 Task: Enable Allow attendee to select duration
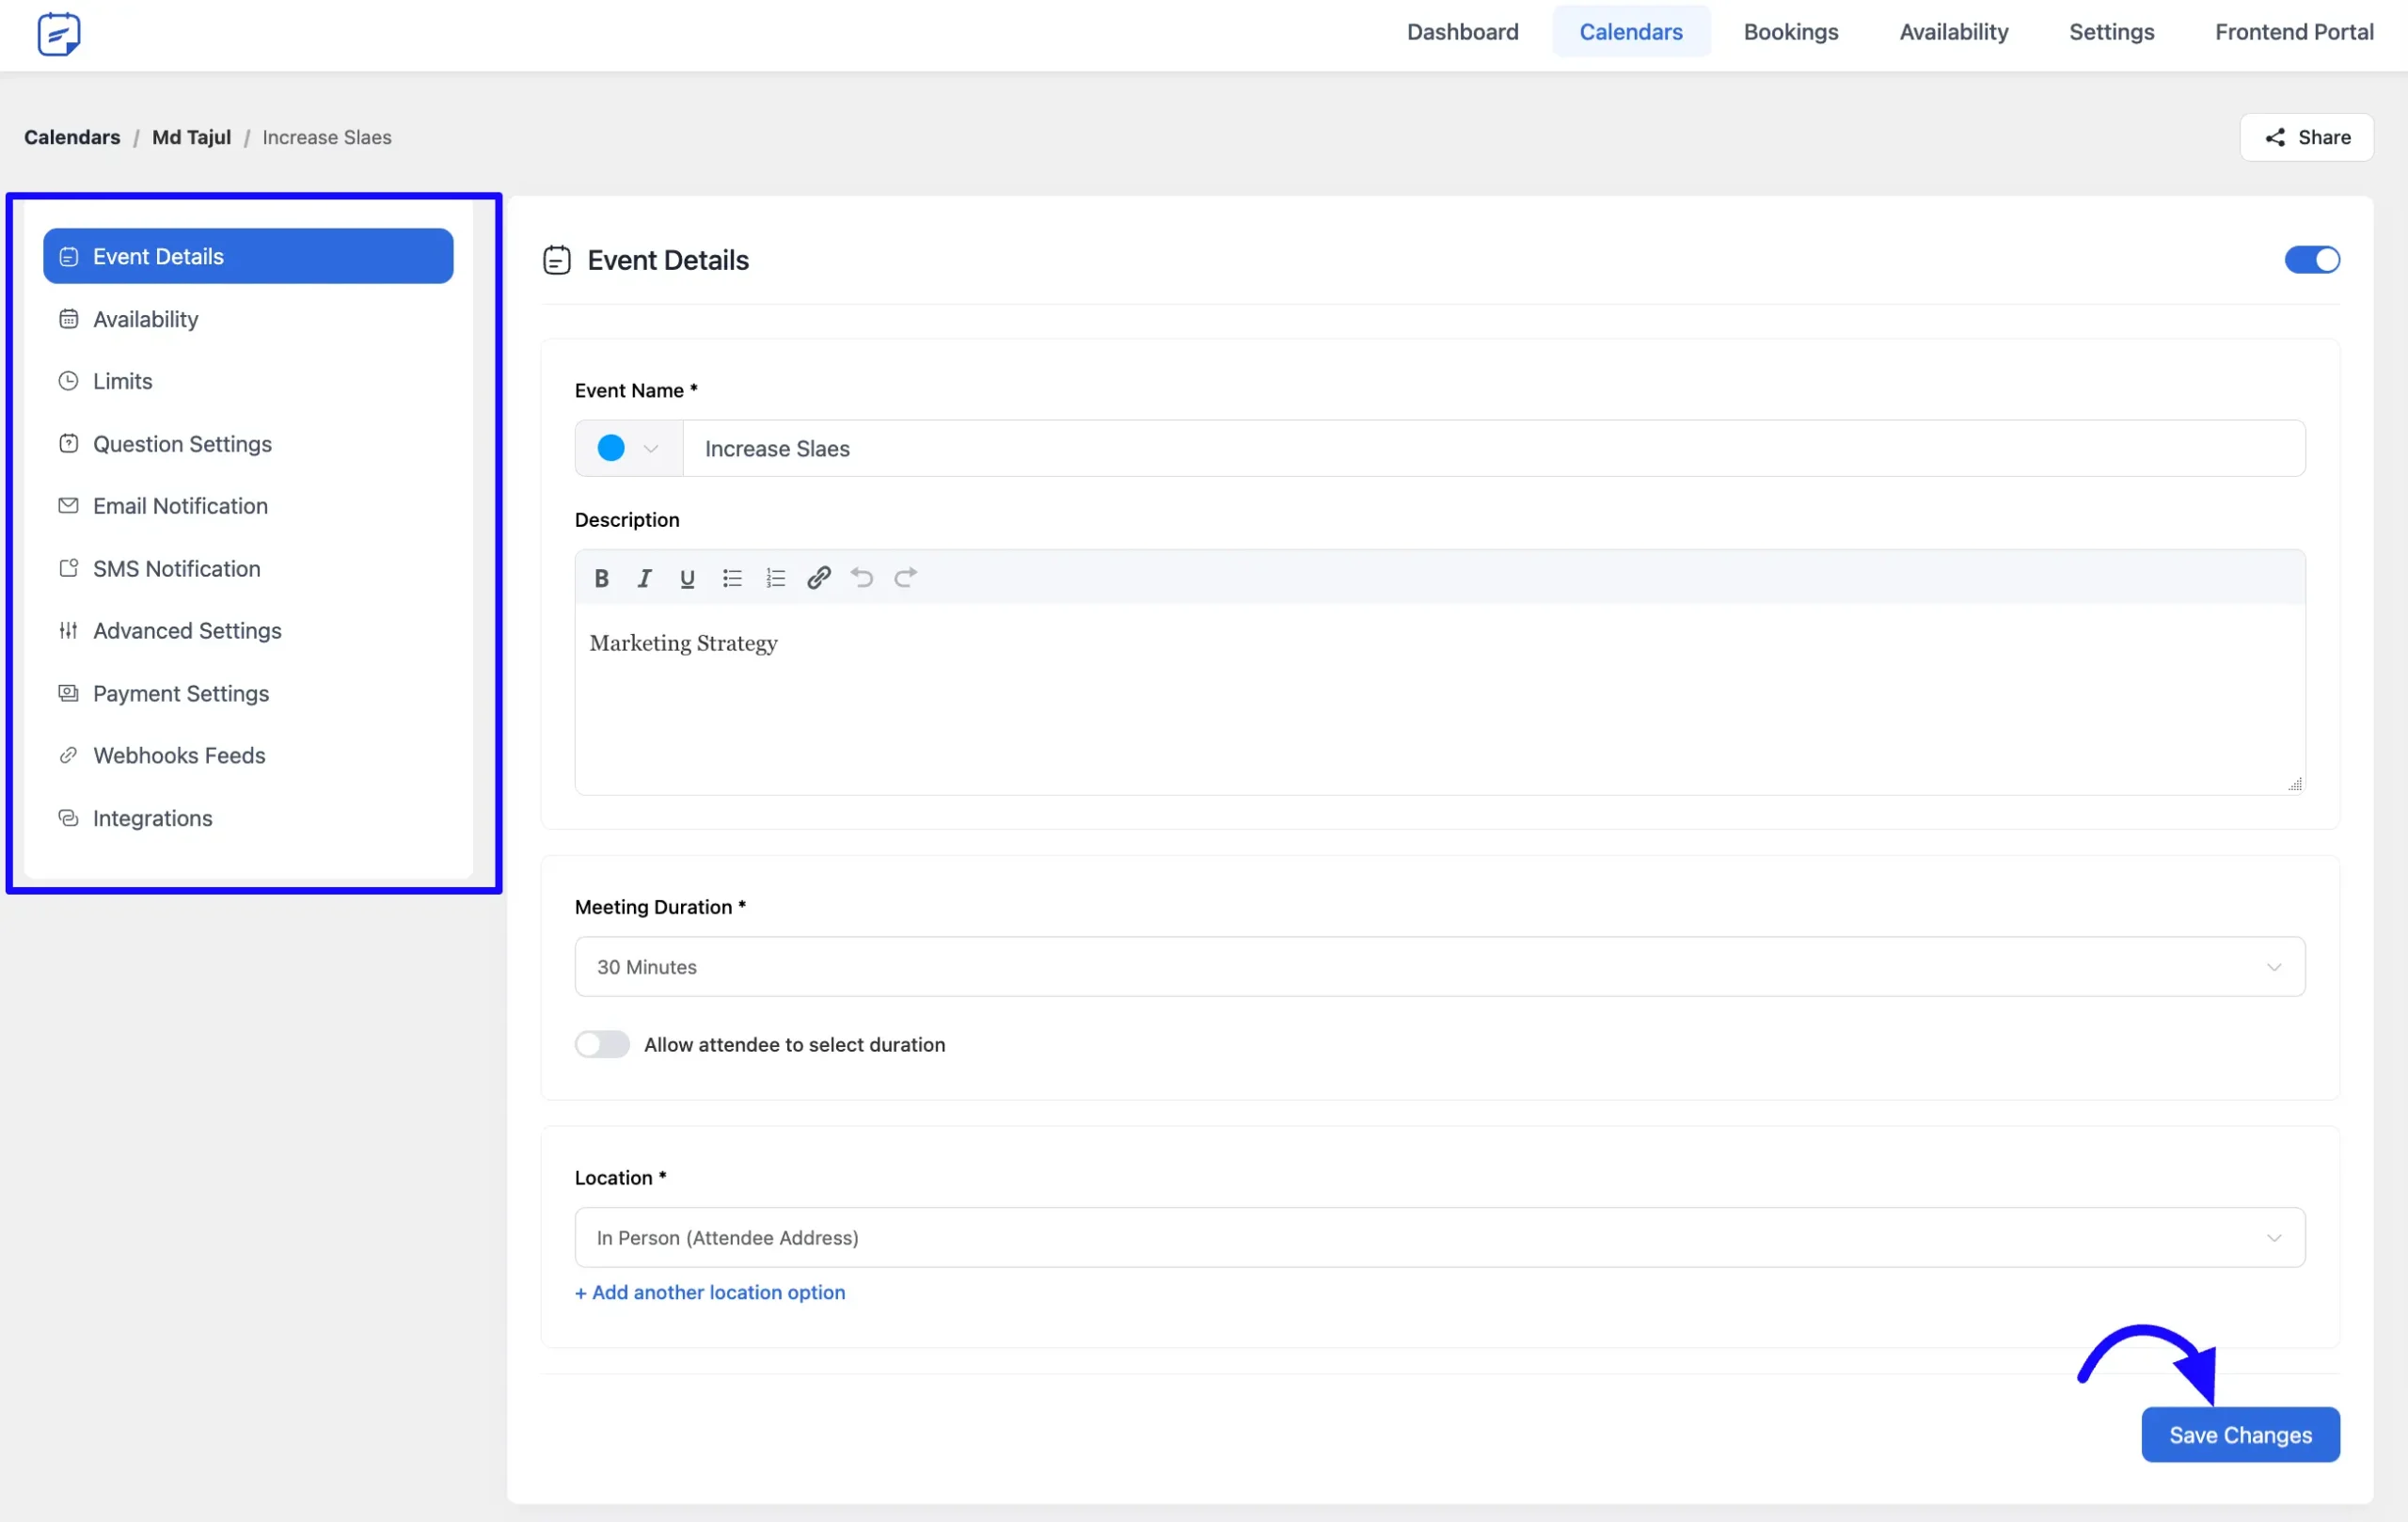coord(602,1044)
